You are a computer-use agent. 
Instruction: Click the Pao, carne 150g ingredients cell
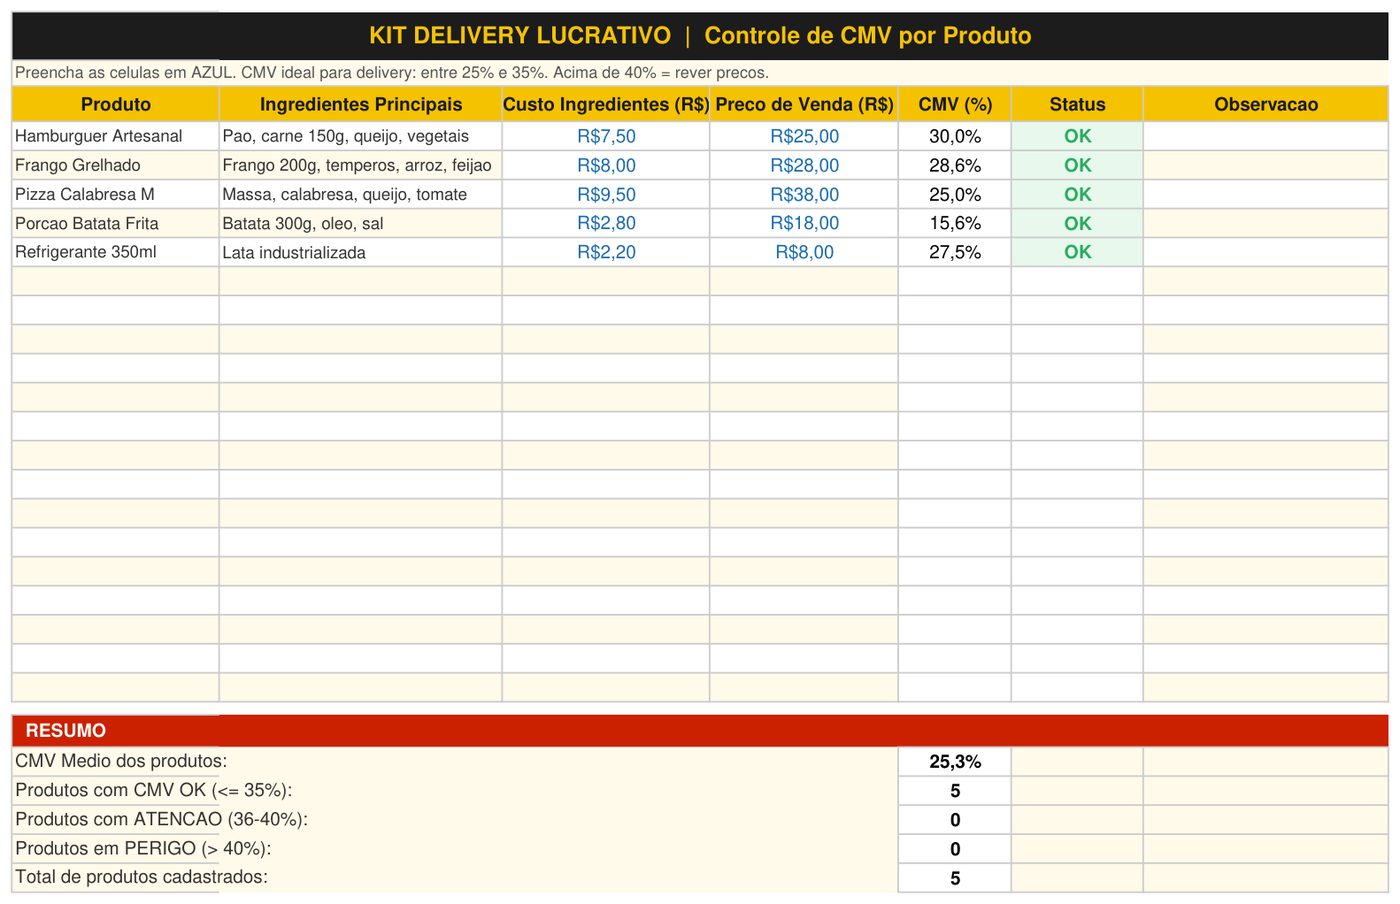360,136
